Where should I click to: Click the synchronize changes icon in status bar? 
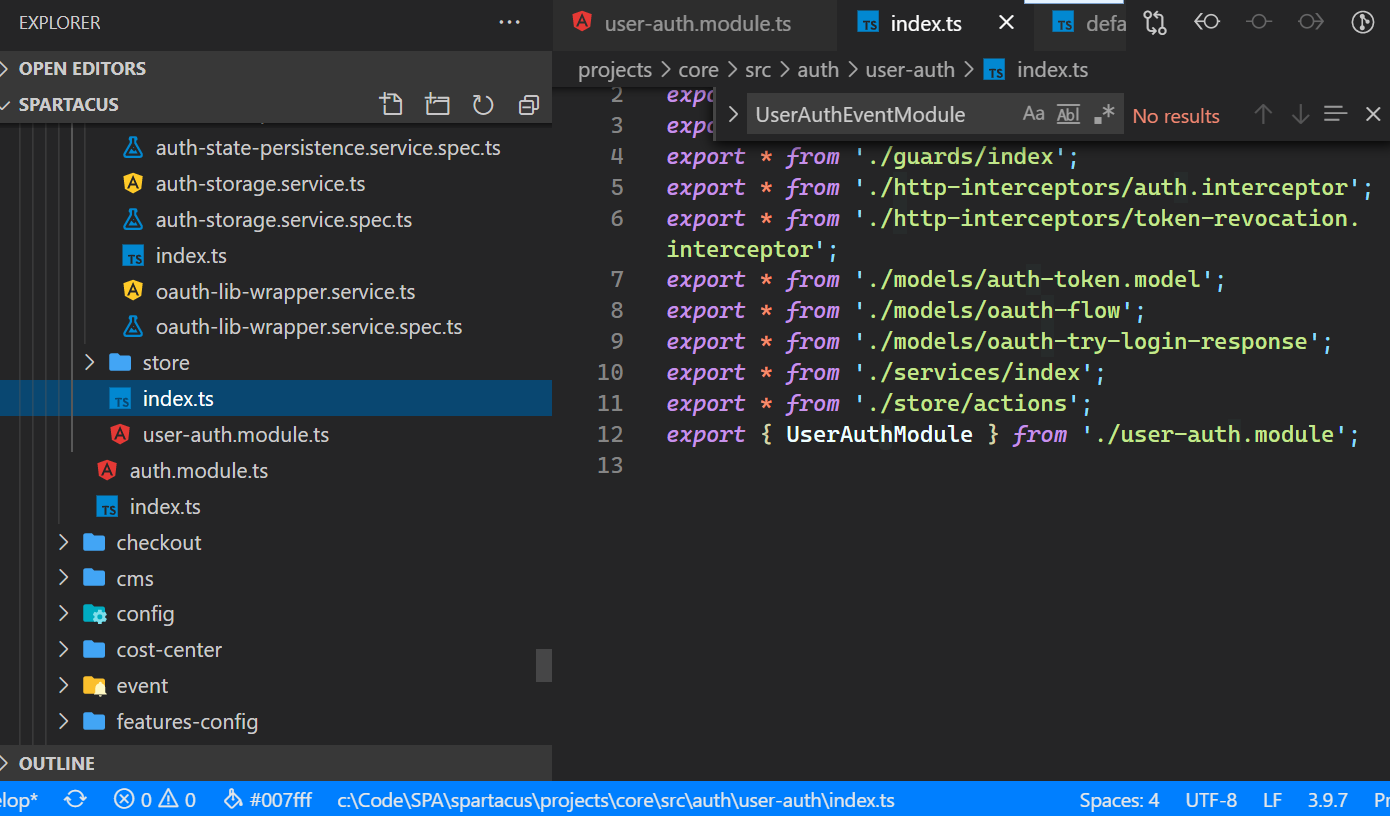(75, 800)
